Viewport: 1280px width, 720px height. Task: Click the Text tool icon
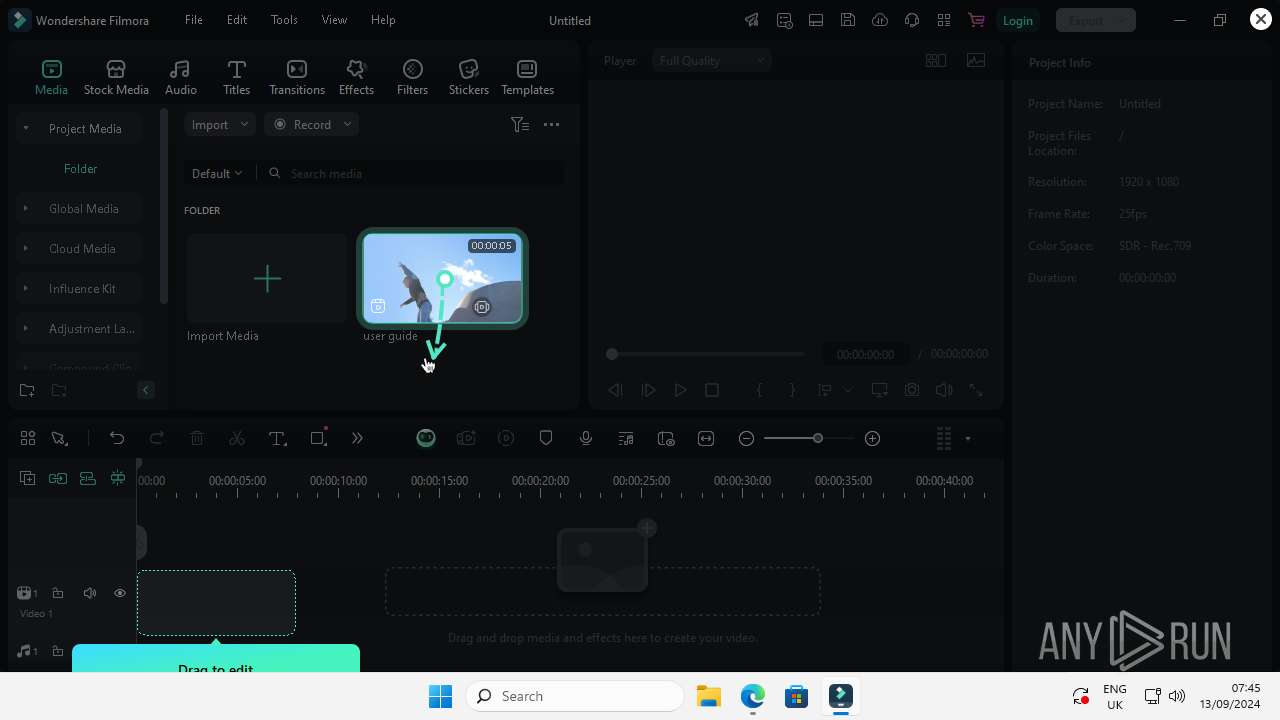[x=278, y=438]
